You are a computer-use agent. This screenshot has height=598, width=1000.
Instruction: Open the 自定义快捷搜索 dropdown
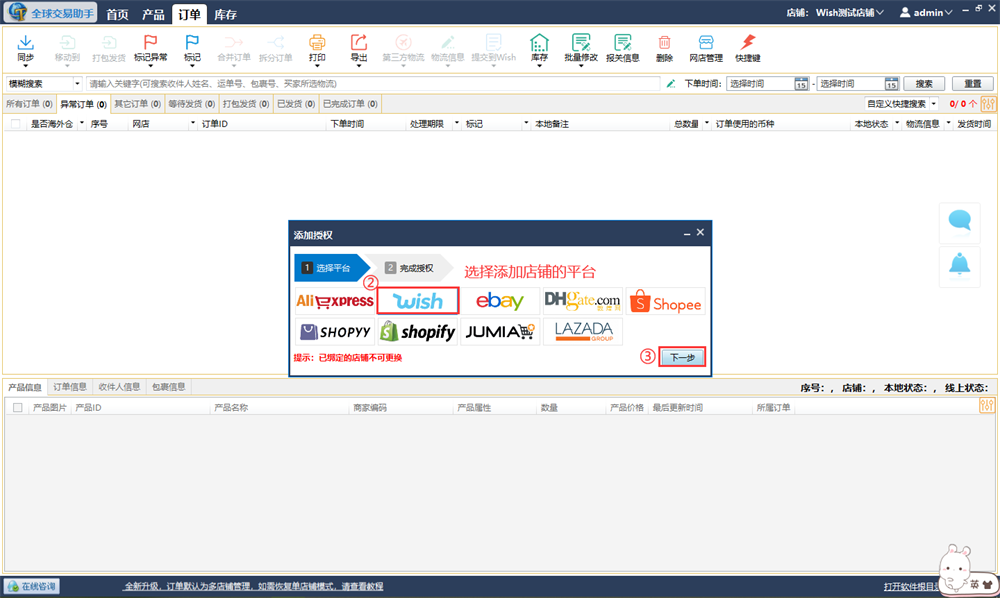pyautogui.click(x=934, y=104)
